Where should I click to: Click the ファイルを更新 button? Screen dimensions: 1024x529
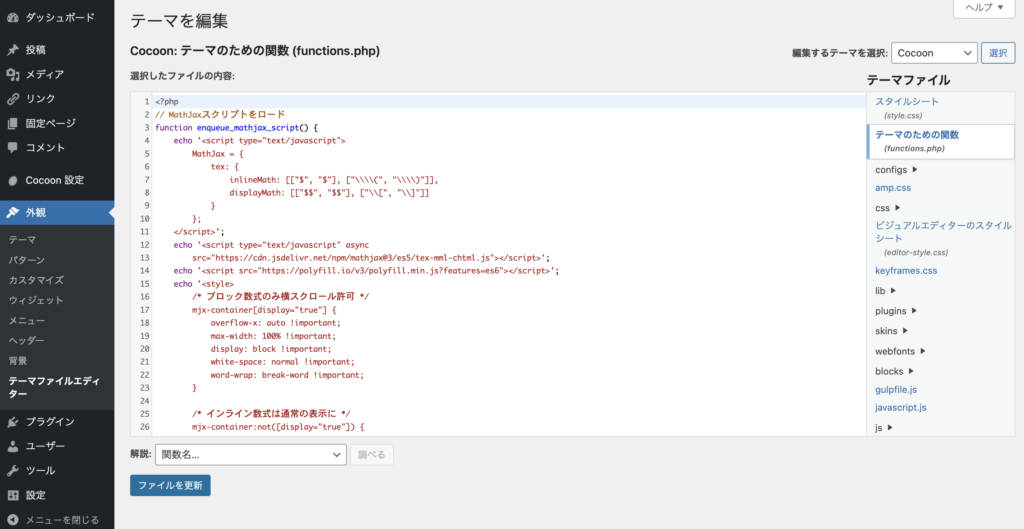pyautogui.click(x=170, y=485)
